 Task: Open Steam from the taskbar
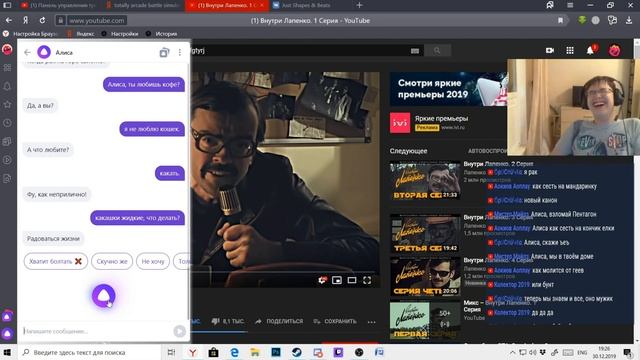(x=296, y=352)
